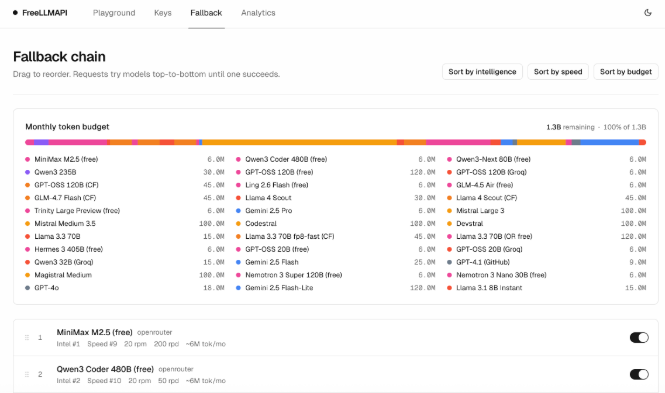This screenshot has height=393, width=665.
Task: Go to the Analytics tab
Action: point(258,13)
